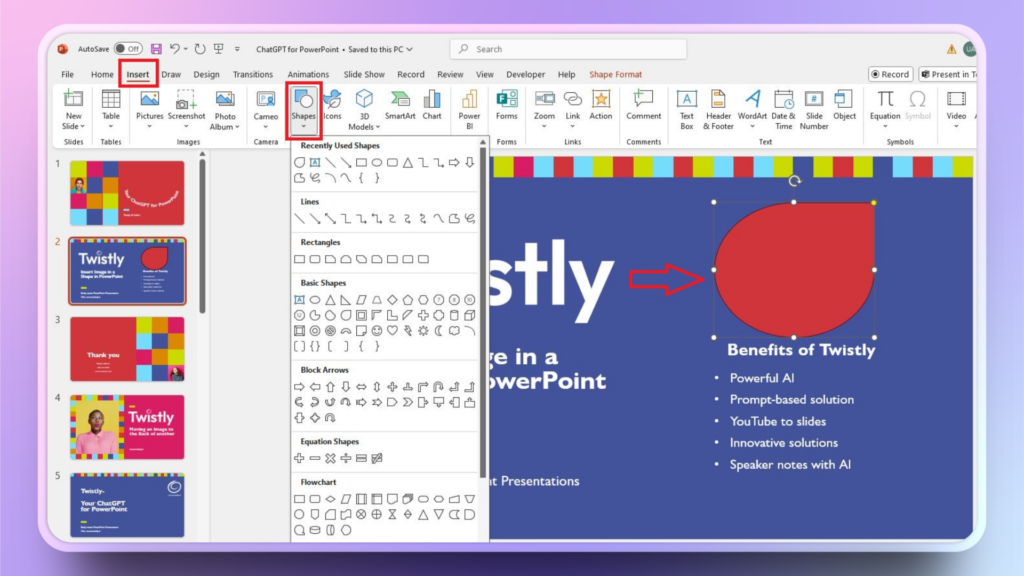
Task: Click the Record button at top right
Action: pyautogui.click(x=890, y=74)
